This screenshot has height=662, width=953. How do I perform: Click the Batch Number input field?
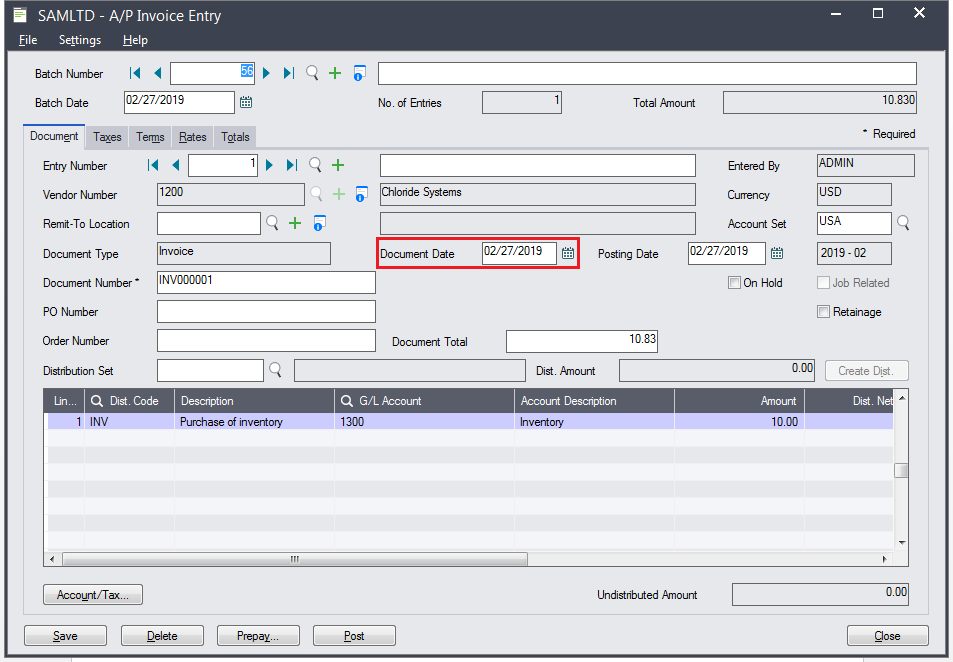pos(212,73)
